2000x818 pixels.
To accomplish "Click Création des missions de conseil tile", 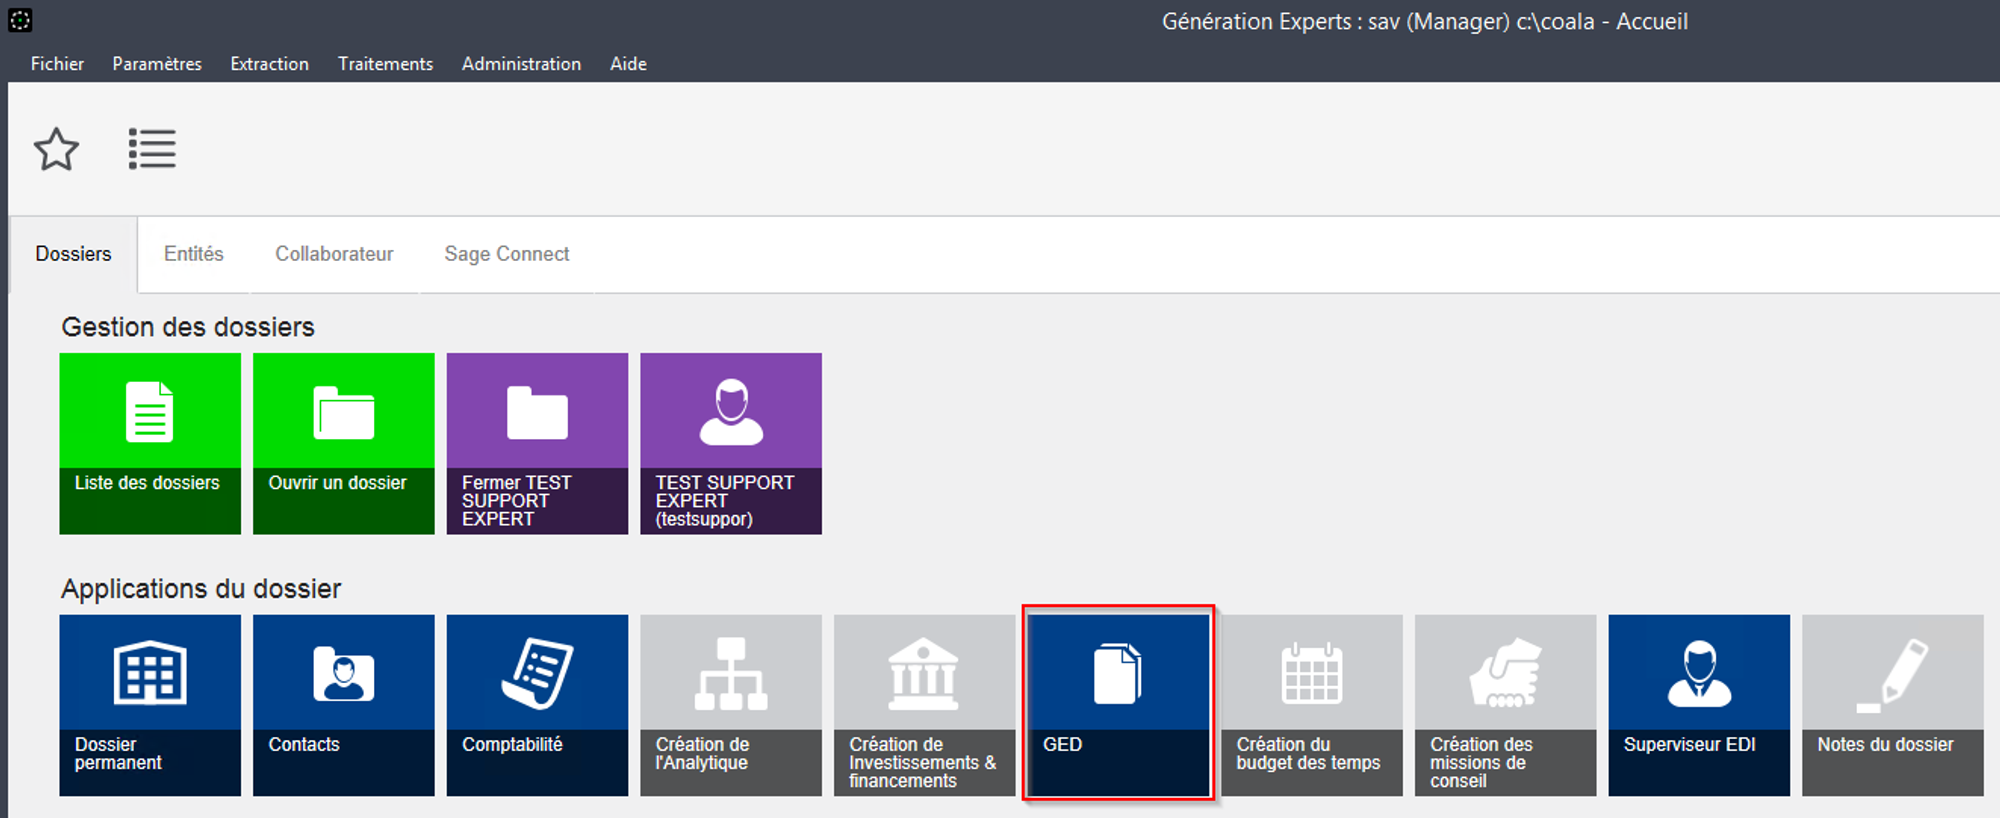I will [x=1505, y=705].
